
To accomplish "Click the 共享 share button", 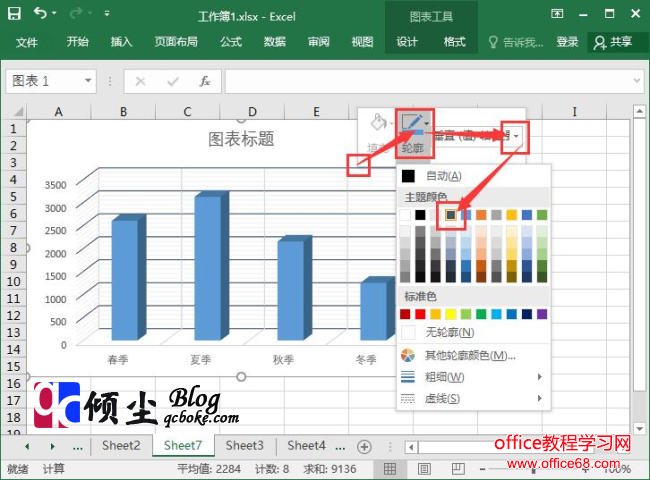I will [x=613, y=42].
